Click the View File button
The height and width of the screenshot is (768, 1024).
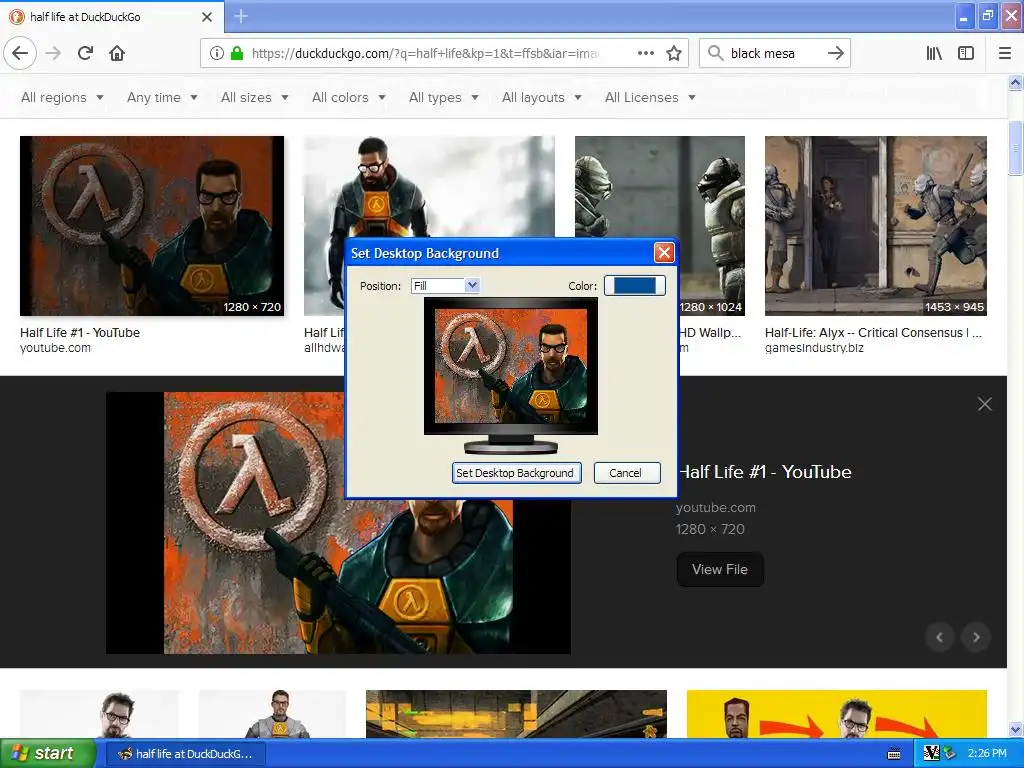[x=720, y=569]
